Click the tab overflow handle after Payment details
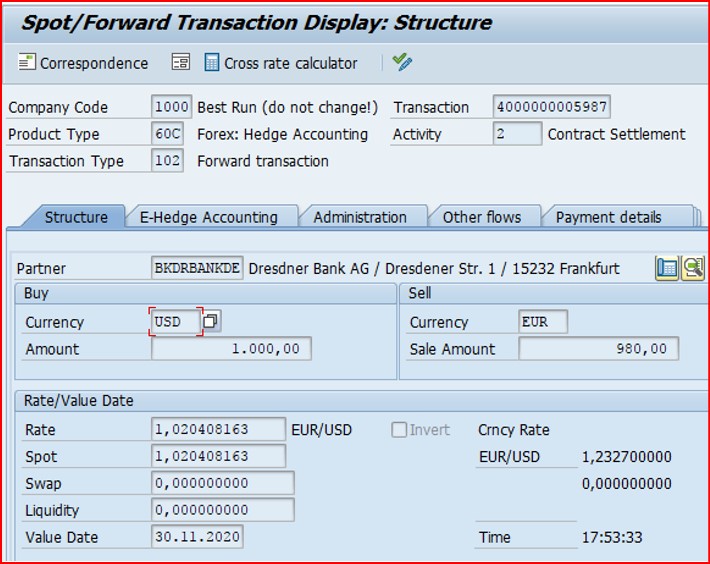Viewport: 710px width, 564px height. [x=698, y=216]
